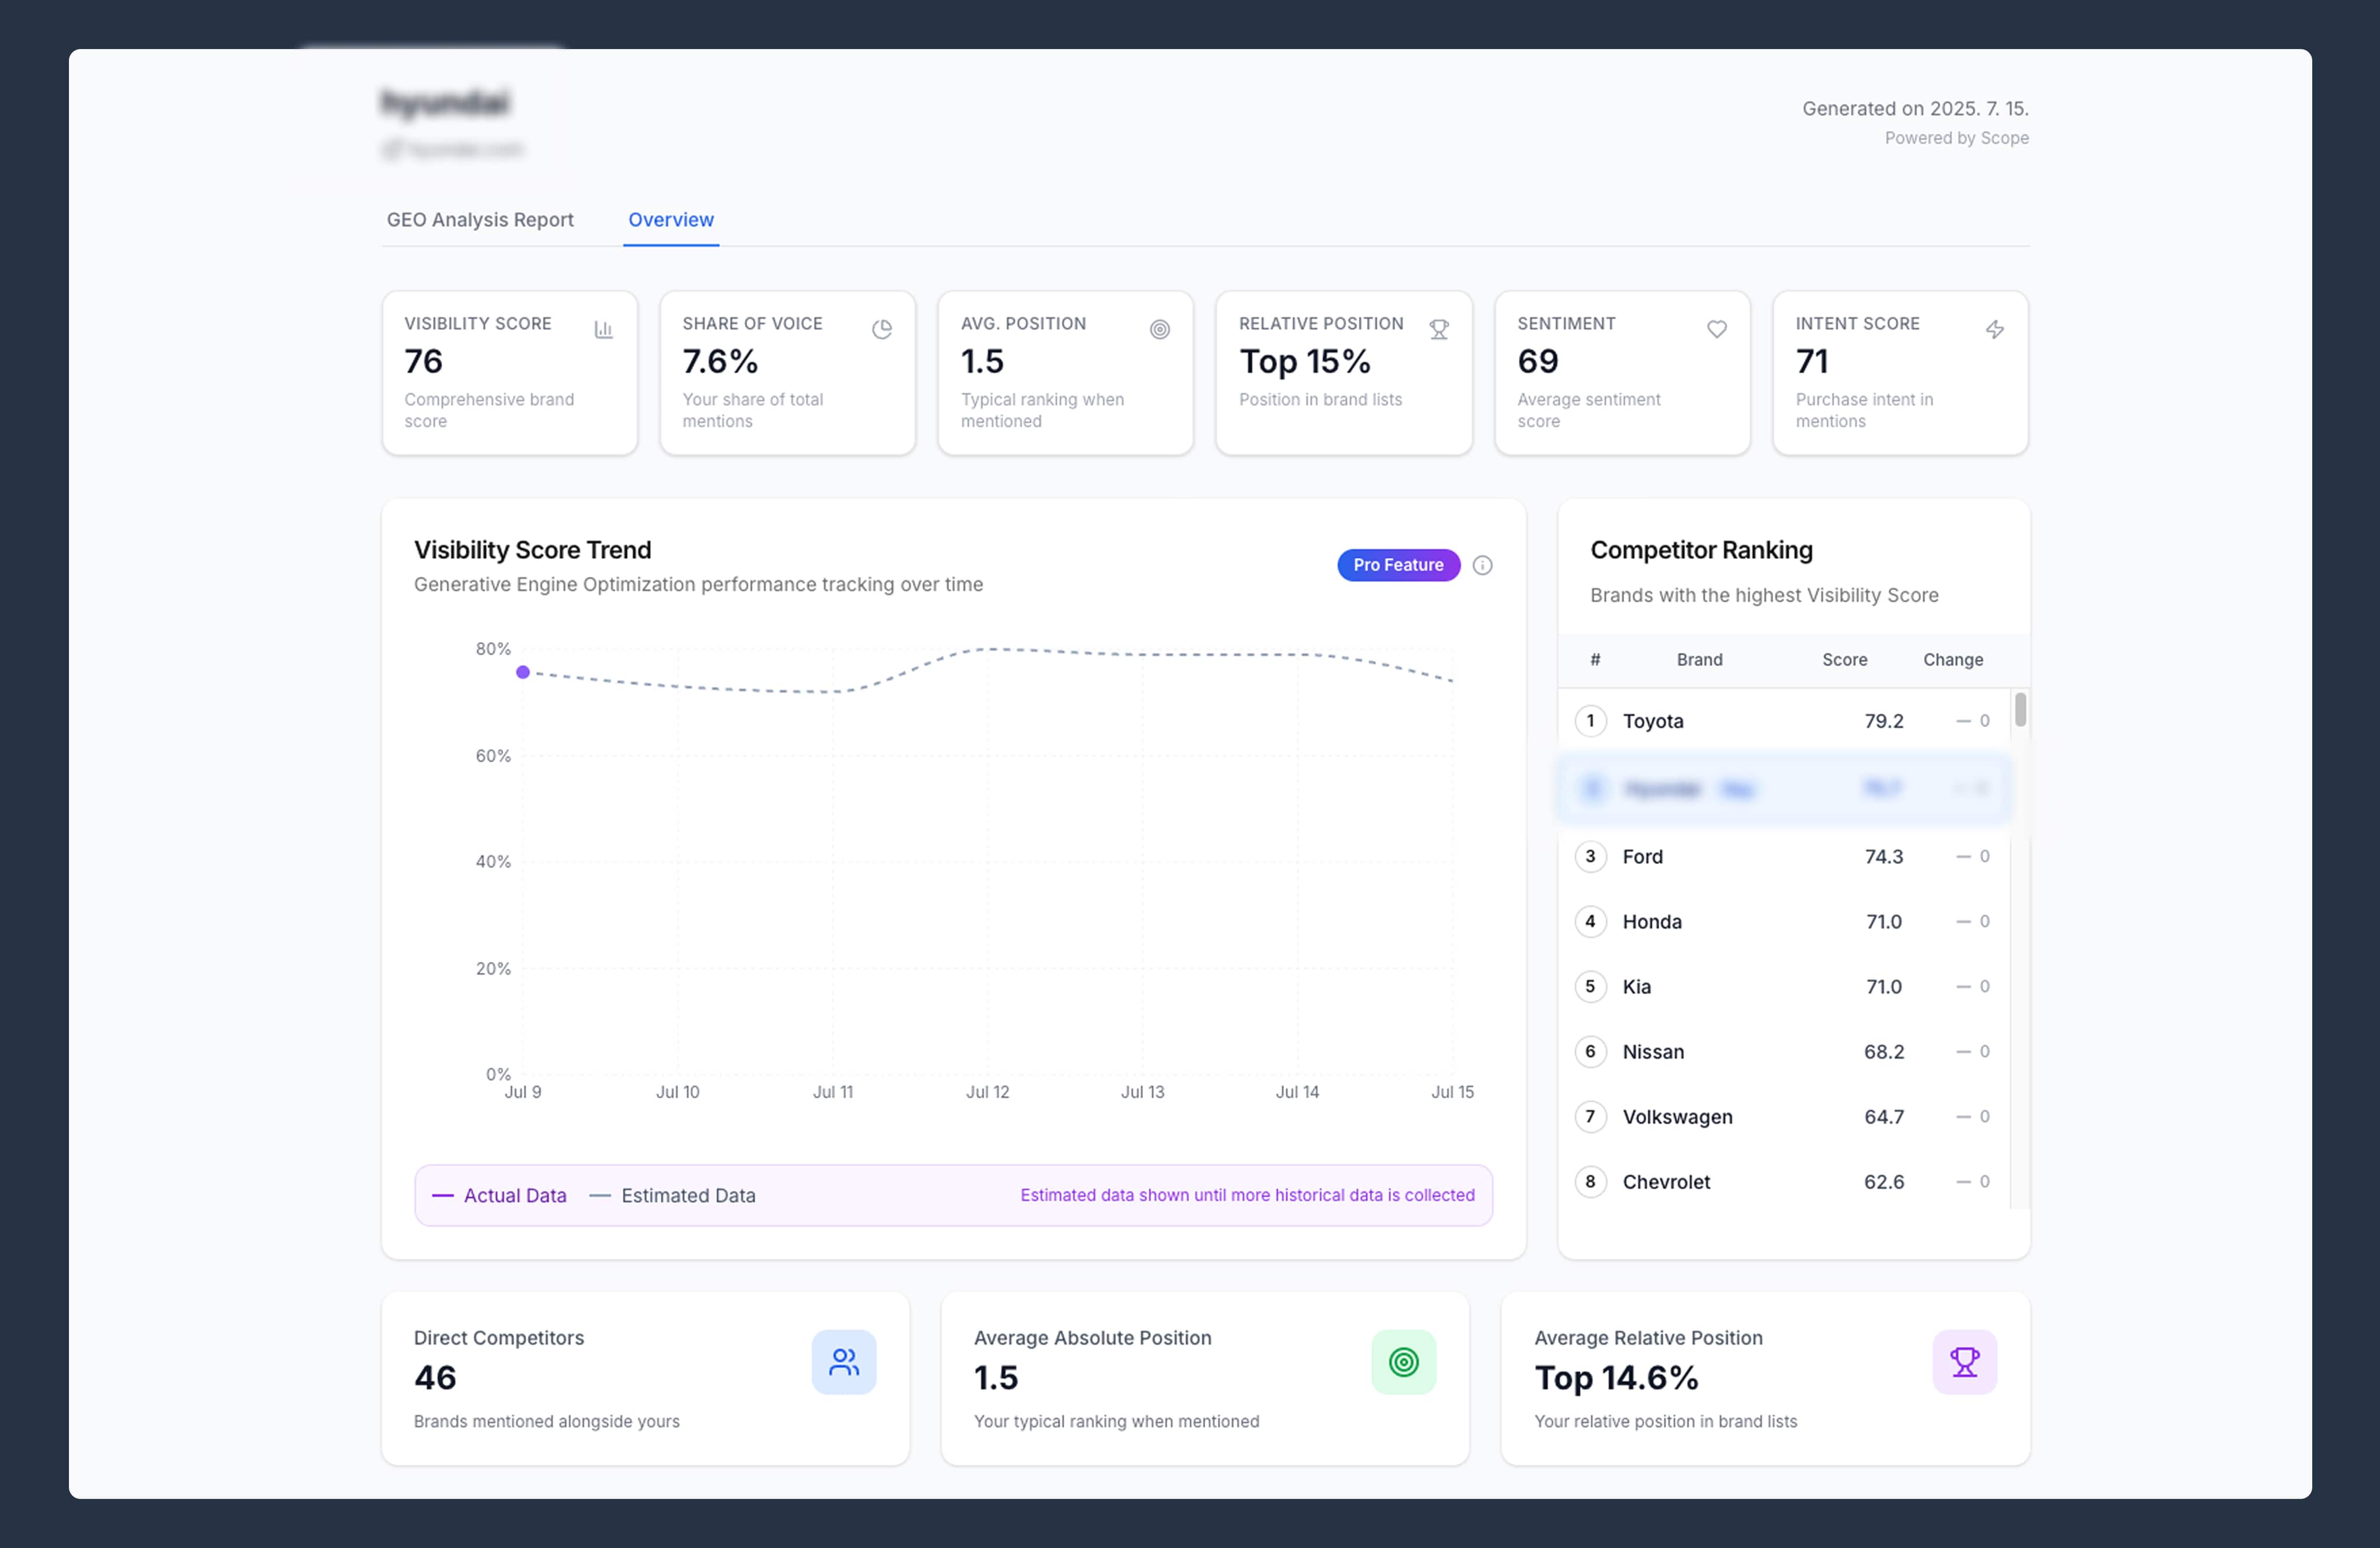Select the Ford row in Competitor Ranking

coord(1783,856)
